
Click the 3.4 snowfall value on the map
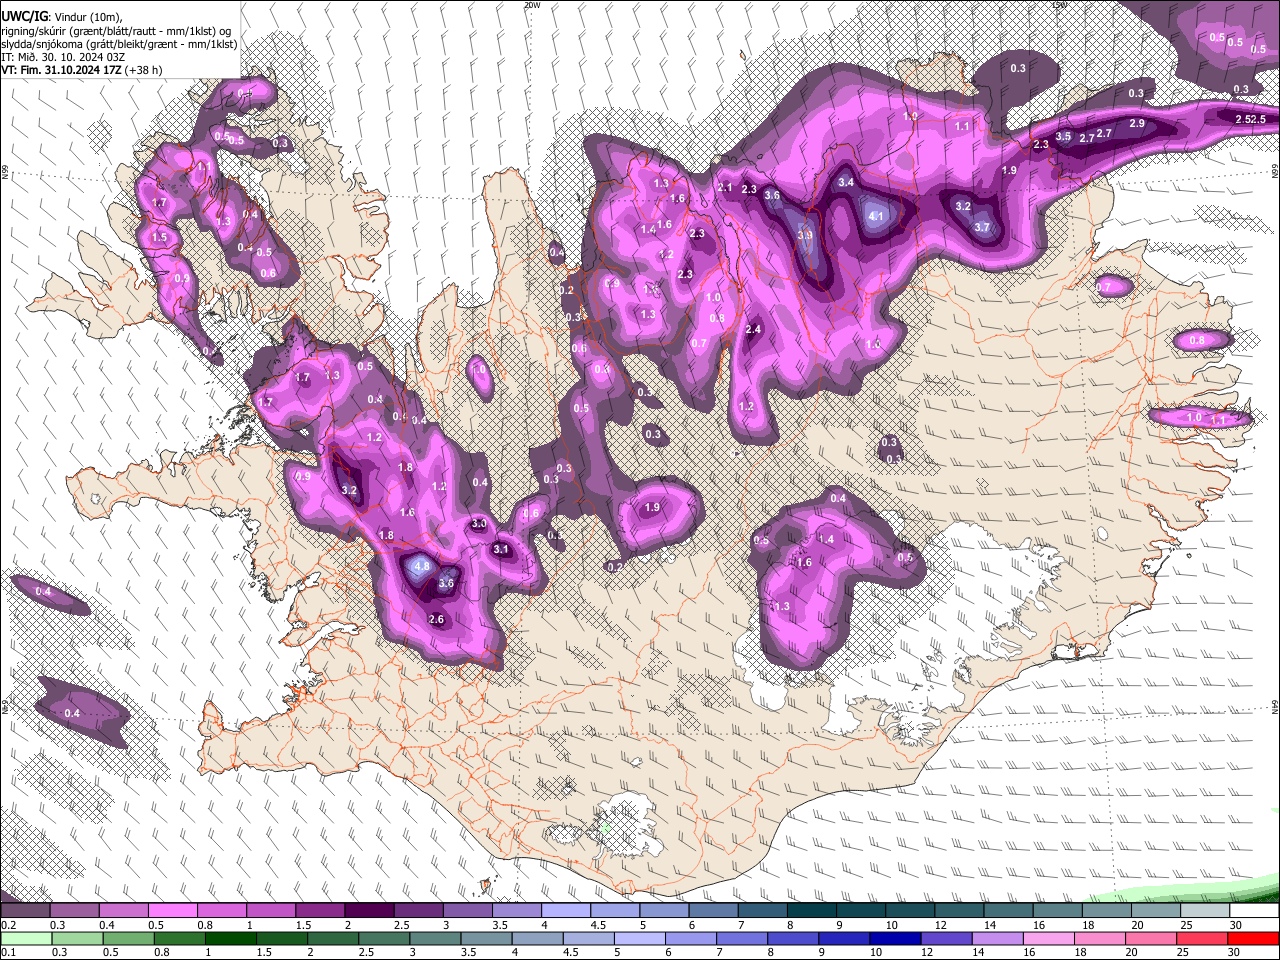coord(846,182)
